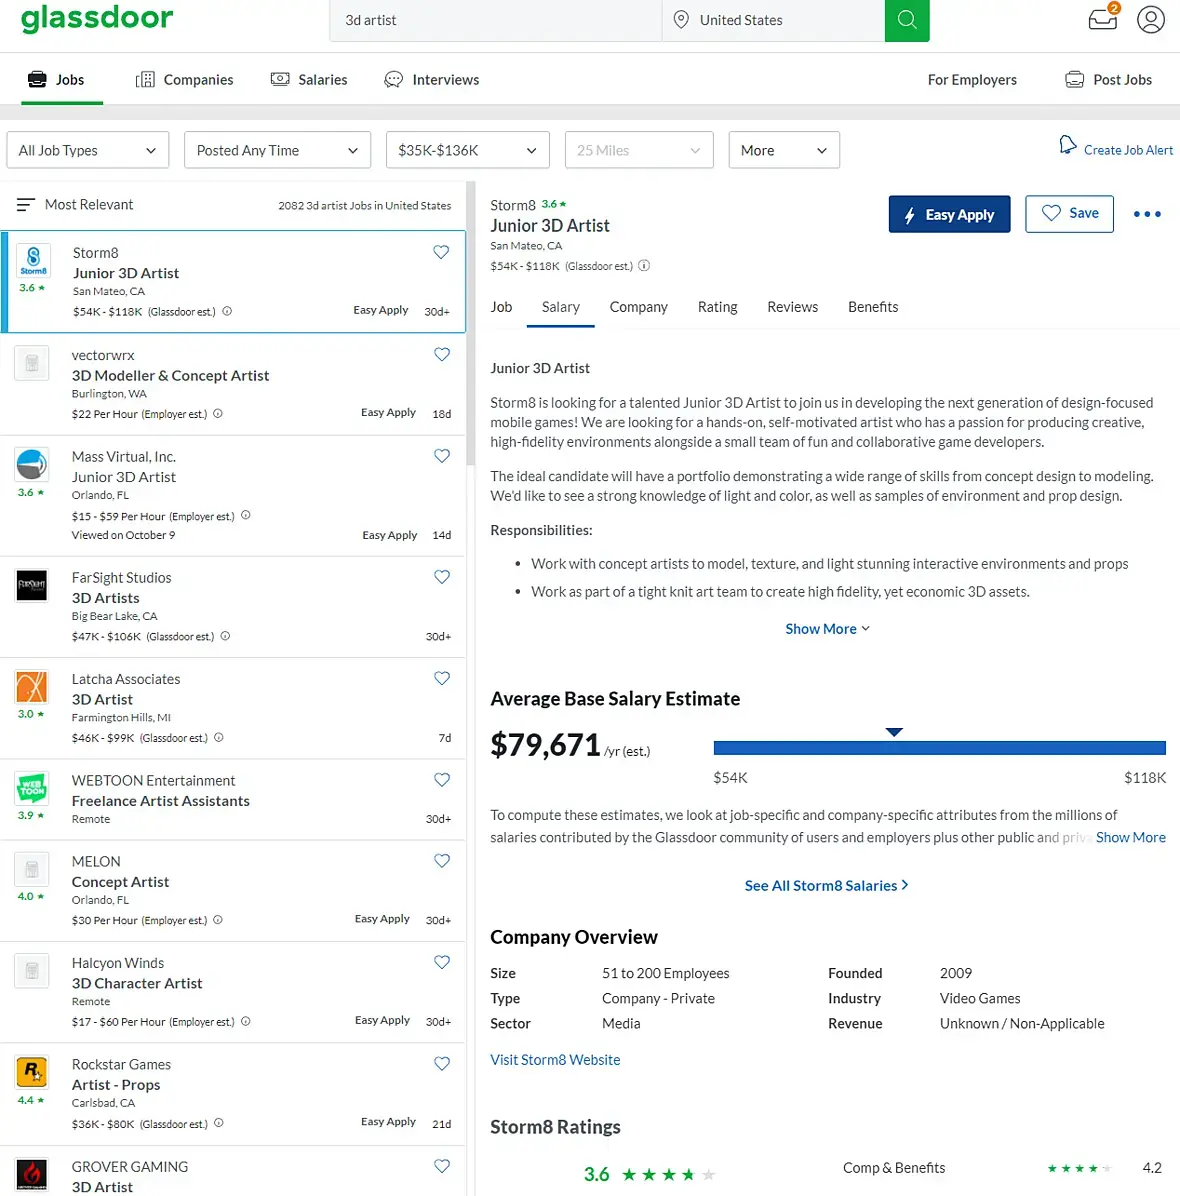Switch to the Job detail tab
Image resolution: width=1180 pixels, height=1196 pixels.
click(501, 307)
